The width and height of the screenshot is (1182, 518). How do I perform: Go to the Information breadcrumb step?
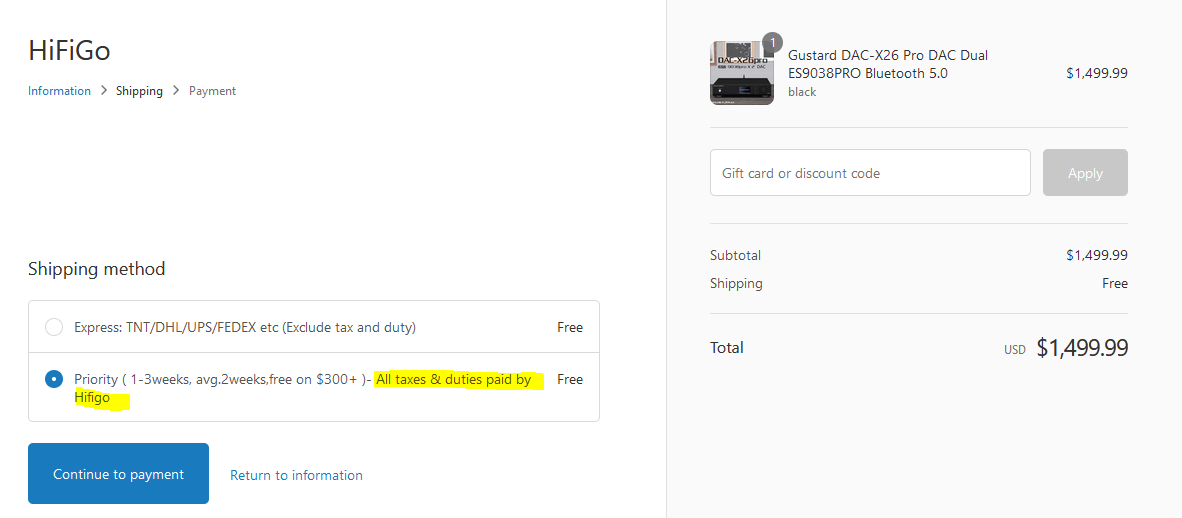point(60,90)
